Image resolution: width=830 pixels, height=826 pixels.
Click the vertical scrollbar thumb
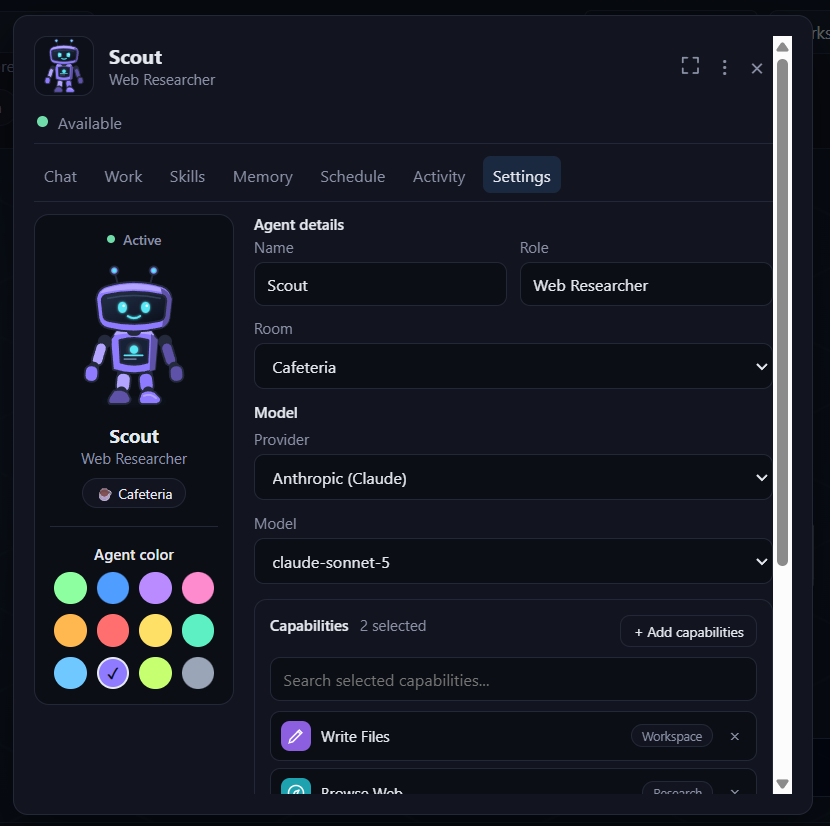pos(782,312)
